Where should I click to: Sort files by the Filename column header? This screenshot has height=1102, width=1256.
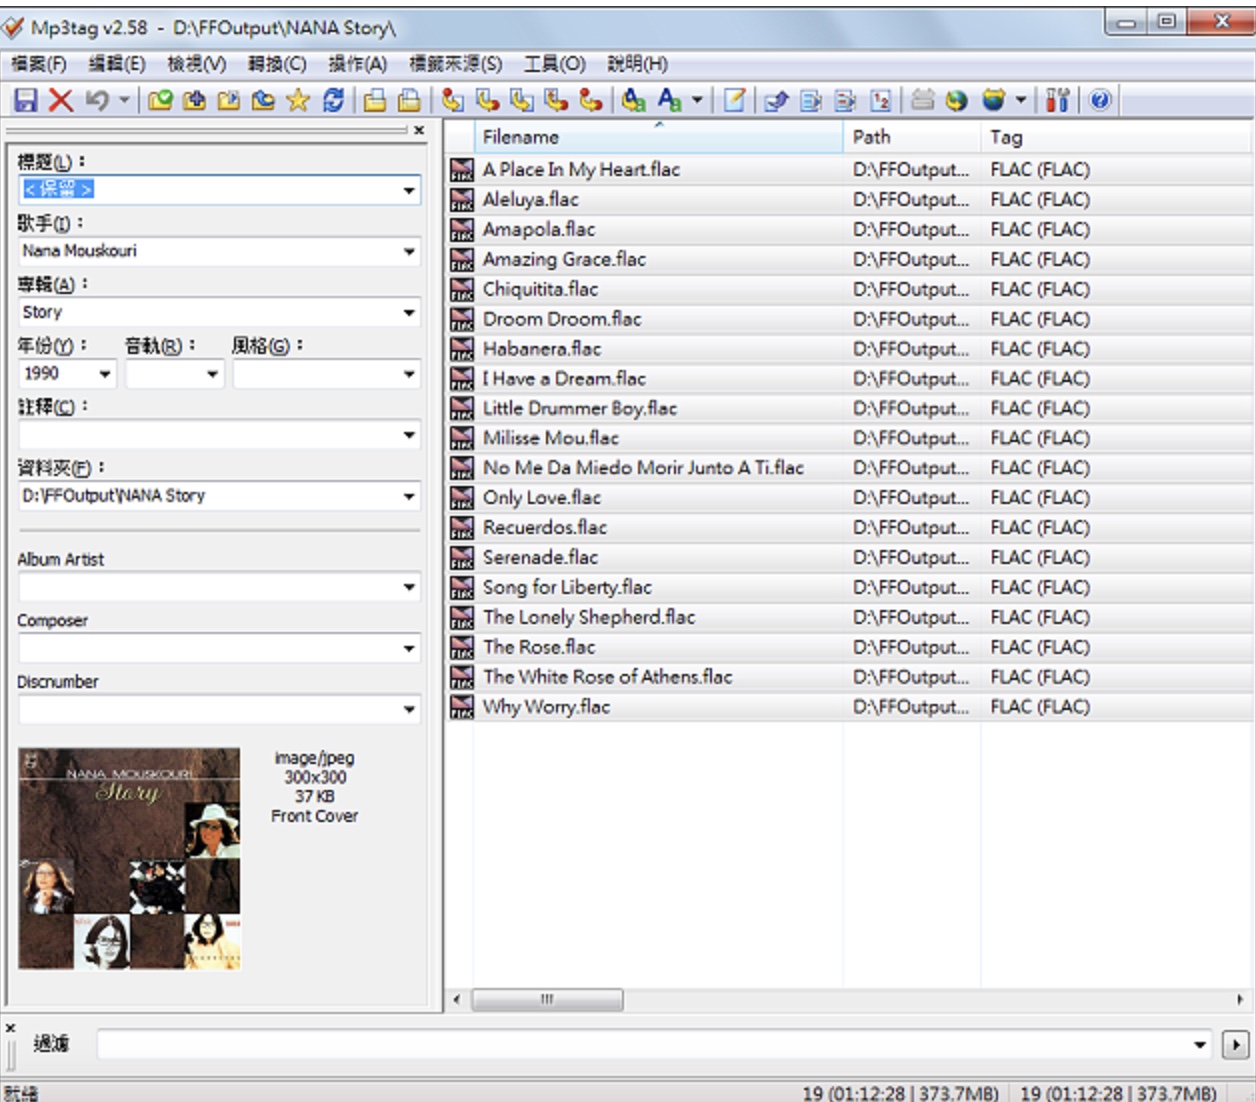point(659,137)
